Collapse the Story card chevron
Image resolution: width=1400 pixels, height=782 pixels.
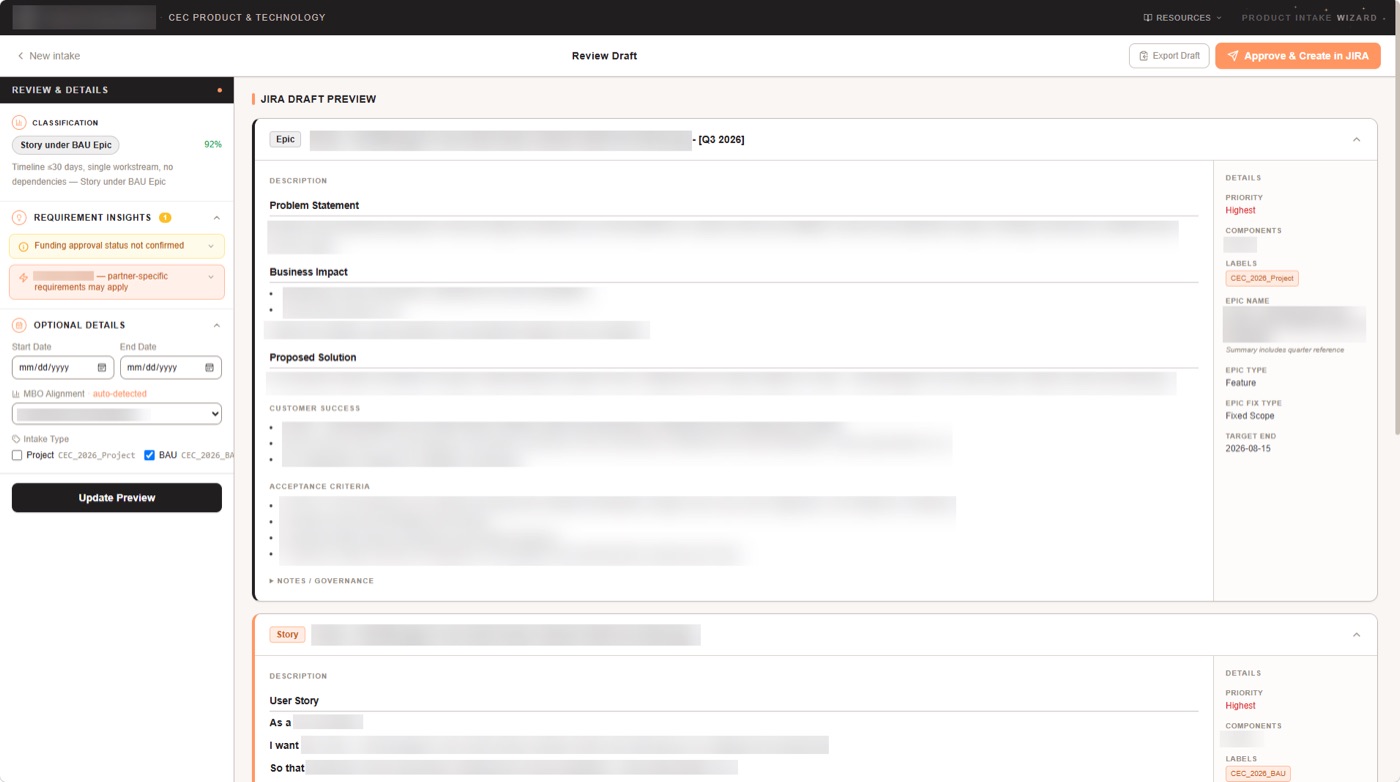coord(1356,635)
